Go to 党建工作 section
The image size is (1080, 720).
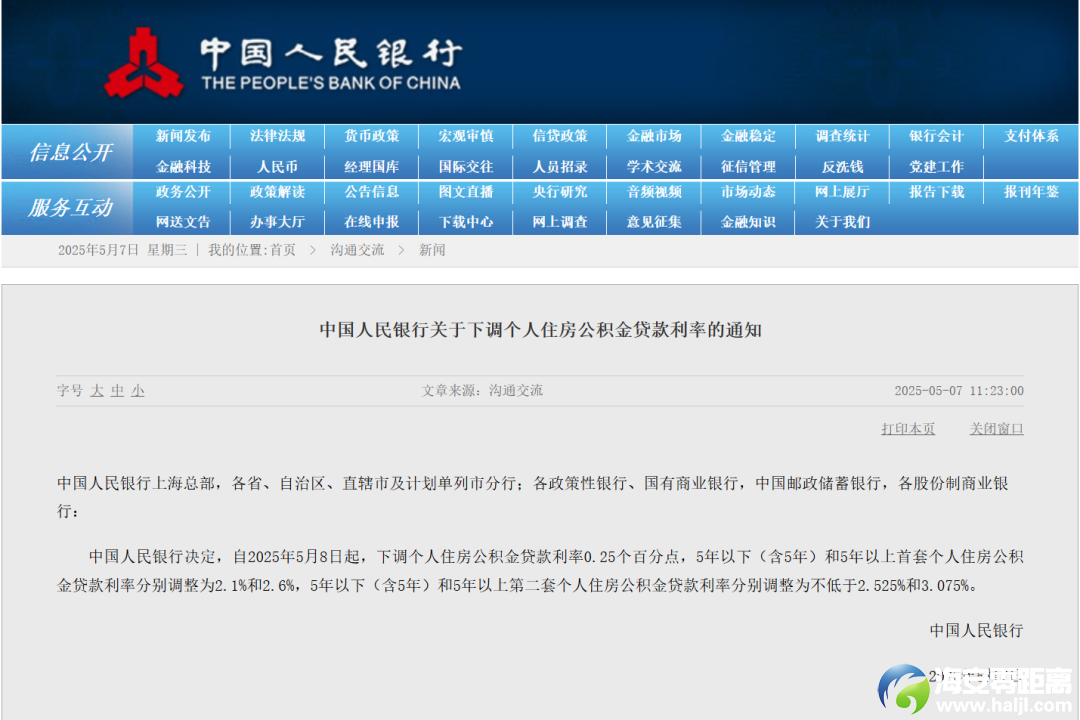[x=937, y=167]
